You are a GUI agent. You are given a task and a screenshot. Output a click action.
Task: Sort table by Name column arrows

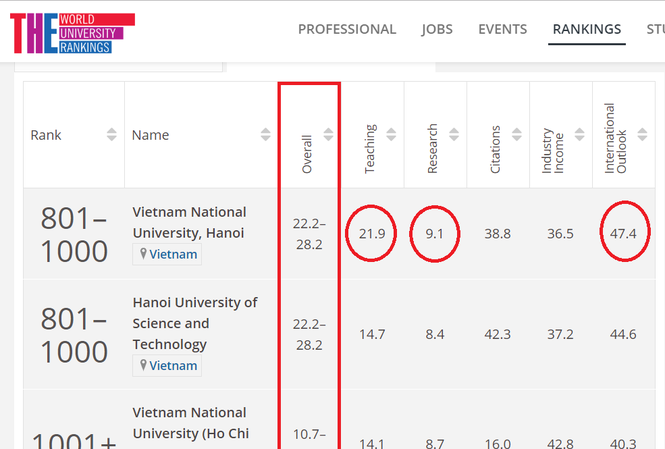pyautogui.click(x=265, y=135)
